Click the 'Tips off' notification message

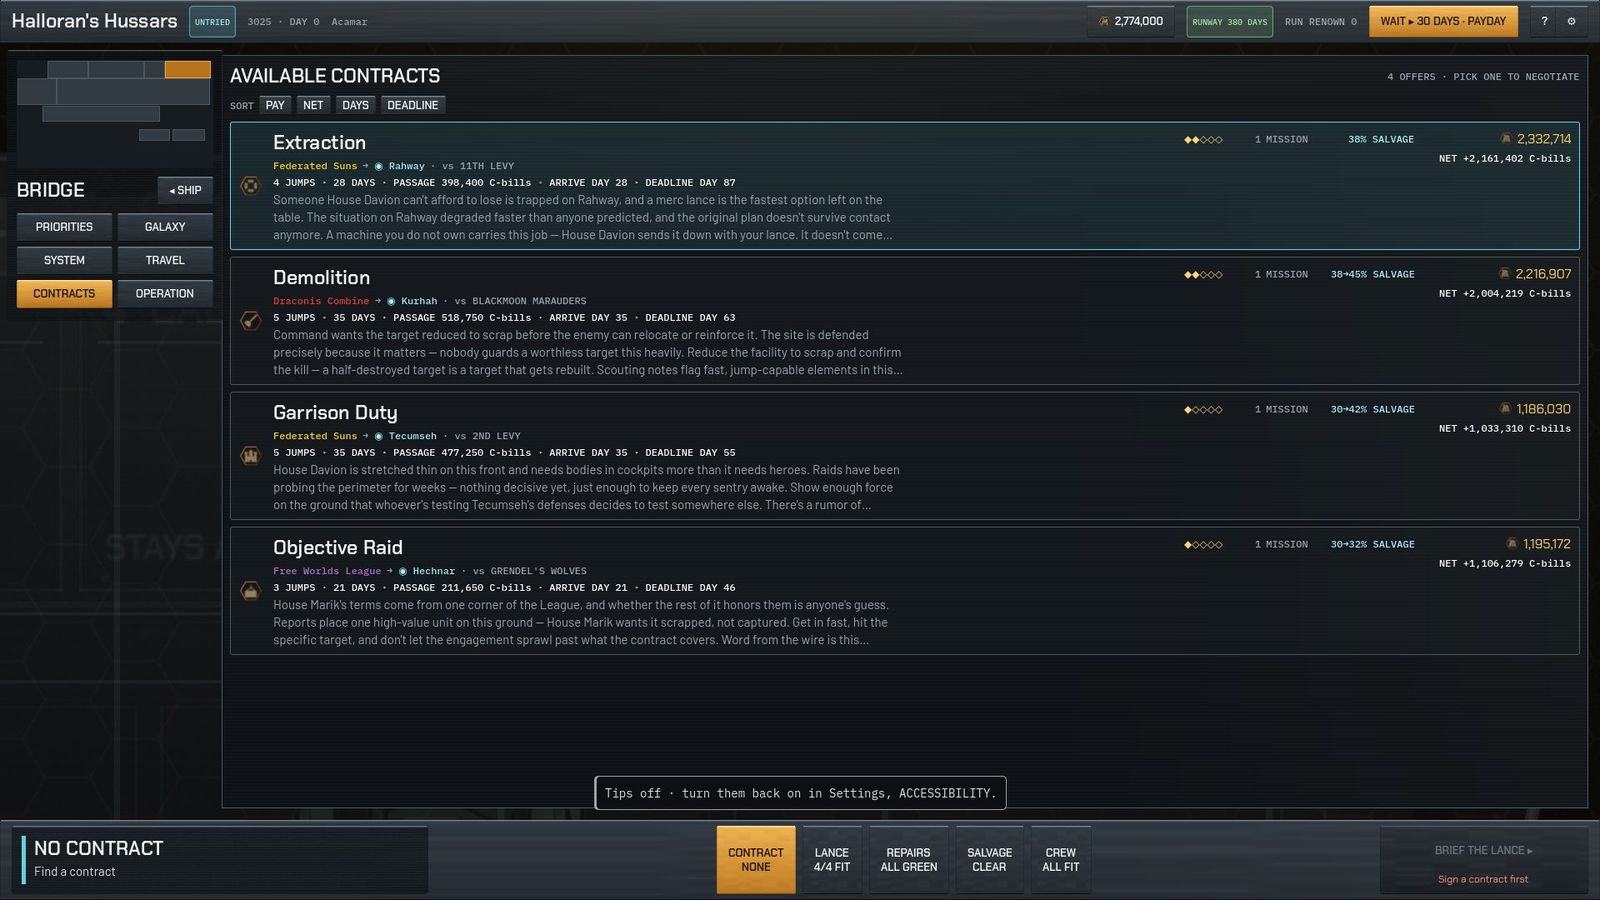pyautogui.click(x=800, y=793)
